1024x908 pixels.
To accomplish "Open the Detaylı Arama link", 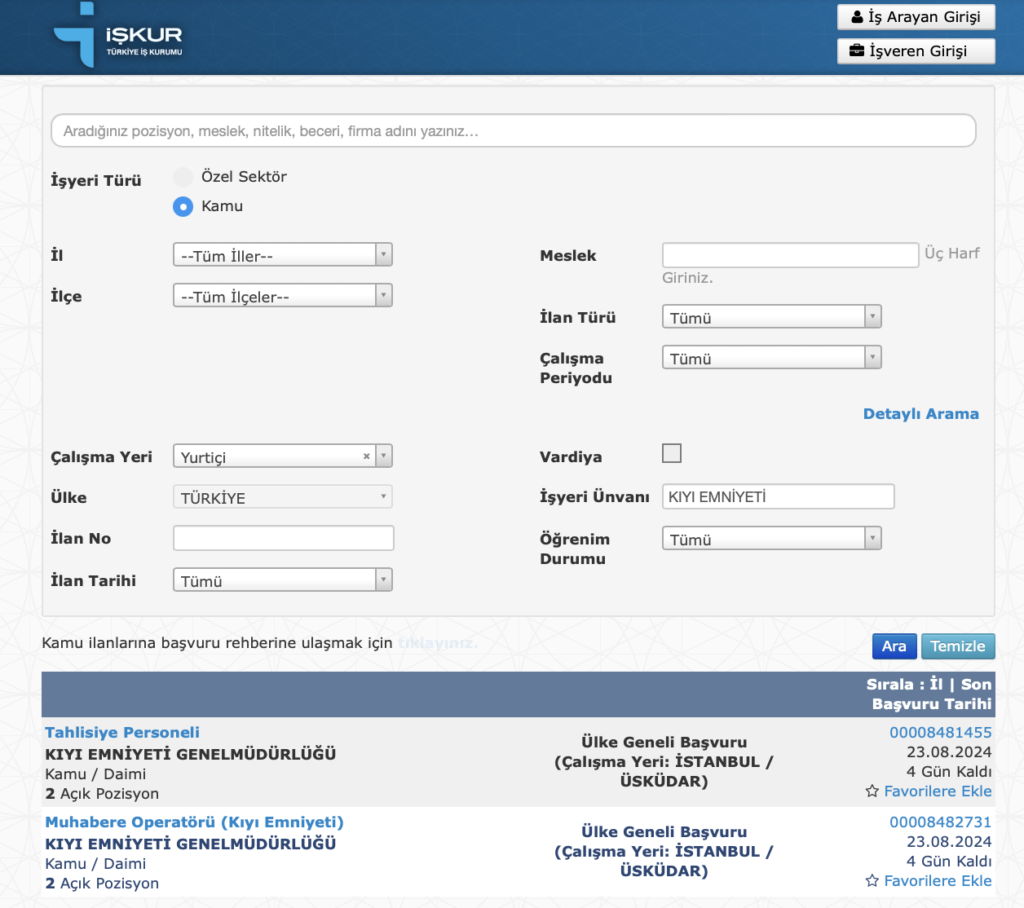I will [921, 413].
